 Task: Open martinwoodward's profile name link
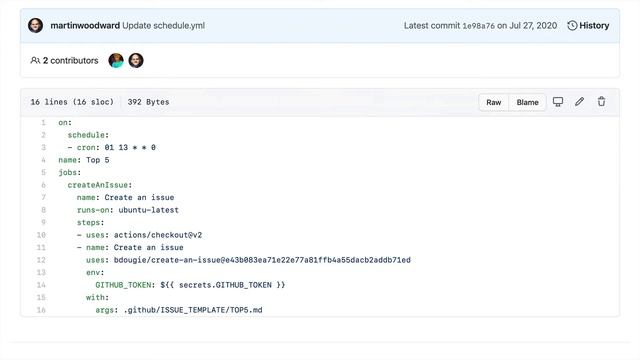(x=85, y=25)
